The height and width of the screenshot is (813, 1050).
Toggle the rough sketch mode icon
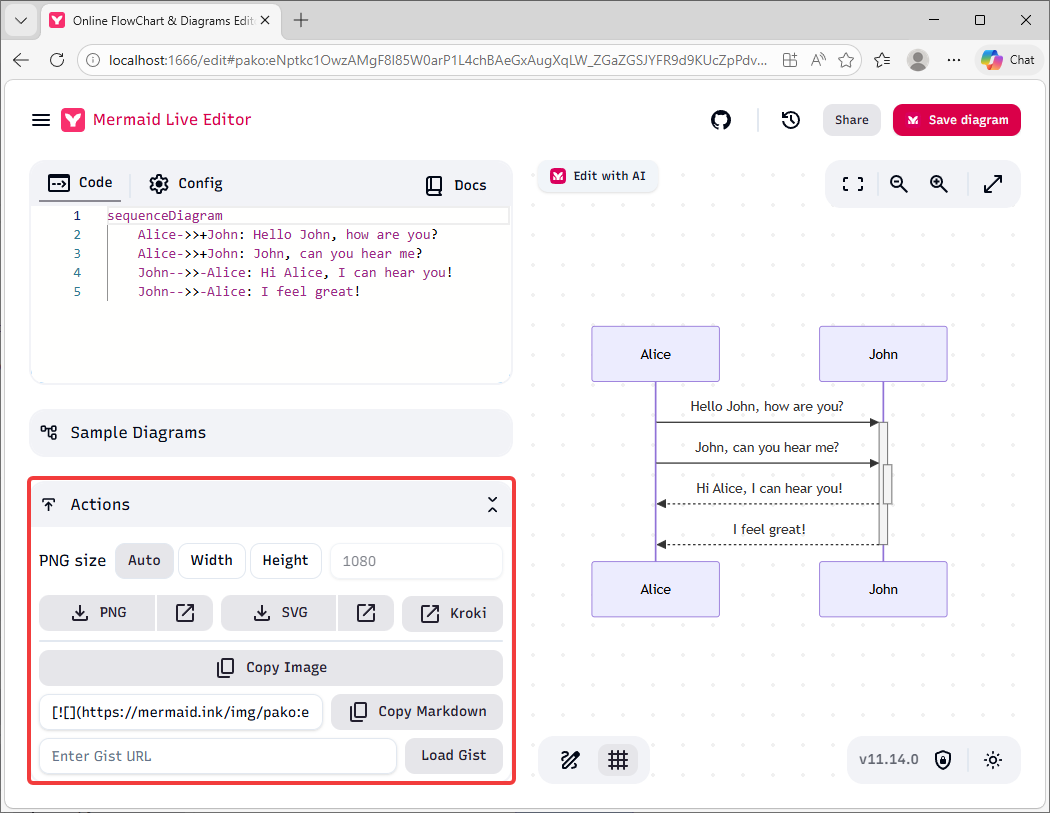click(570, 760)
